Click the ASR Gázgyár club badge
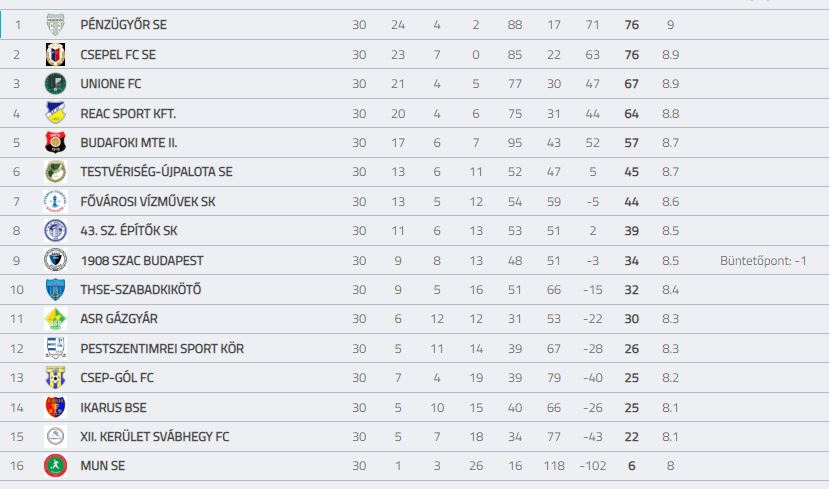Viewport: 829px width, 489px height. pyautogui.click(x=55, y=319)
